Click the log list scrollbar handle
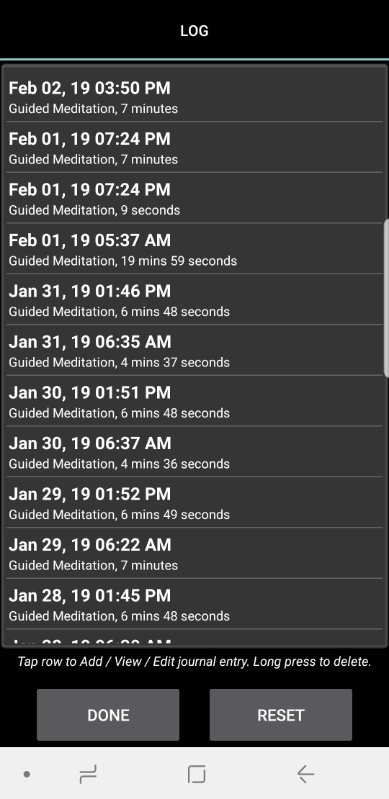389x799 pixels. click(386, 298)
